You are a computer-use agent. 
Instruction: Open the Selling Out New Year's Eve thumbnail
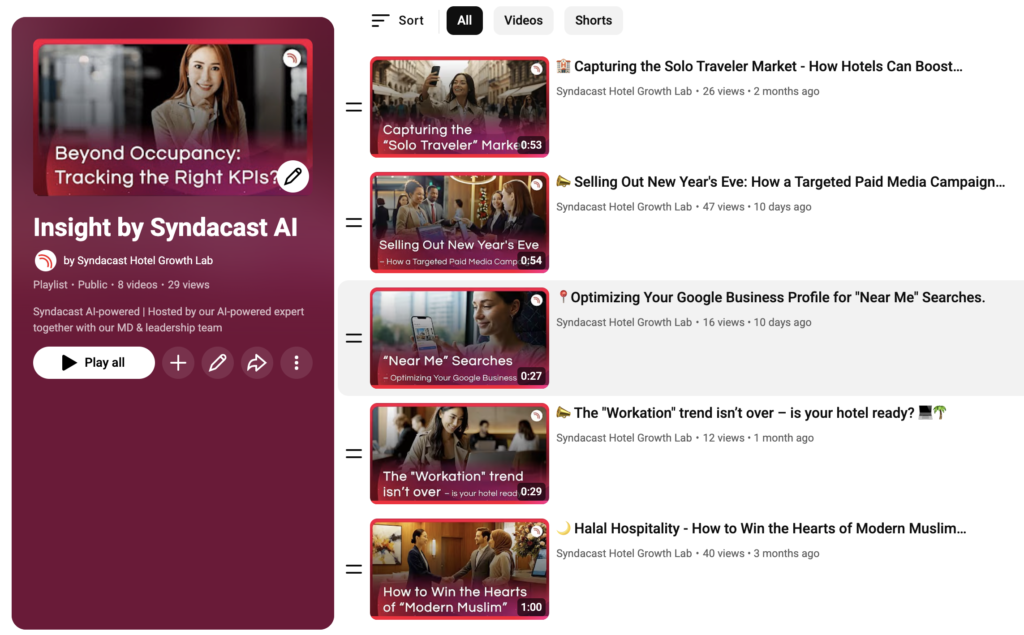459,222
